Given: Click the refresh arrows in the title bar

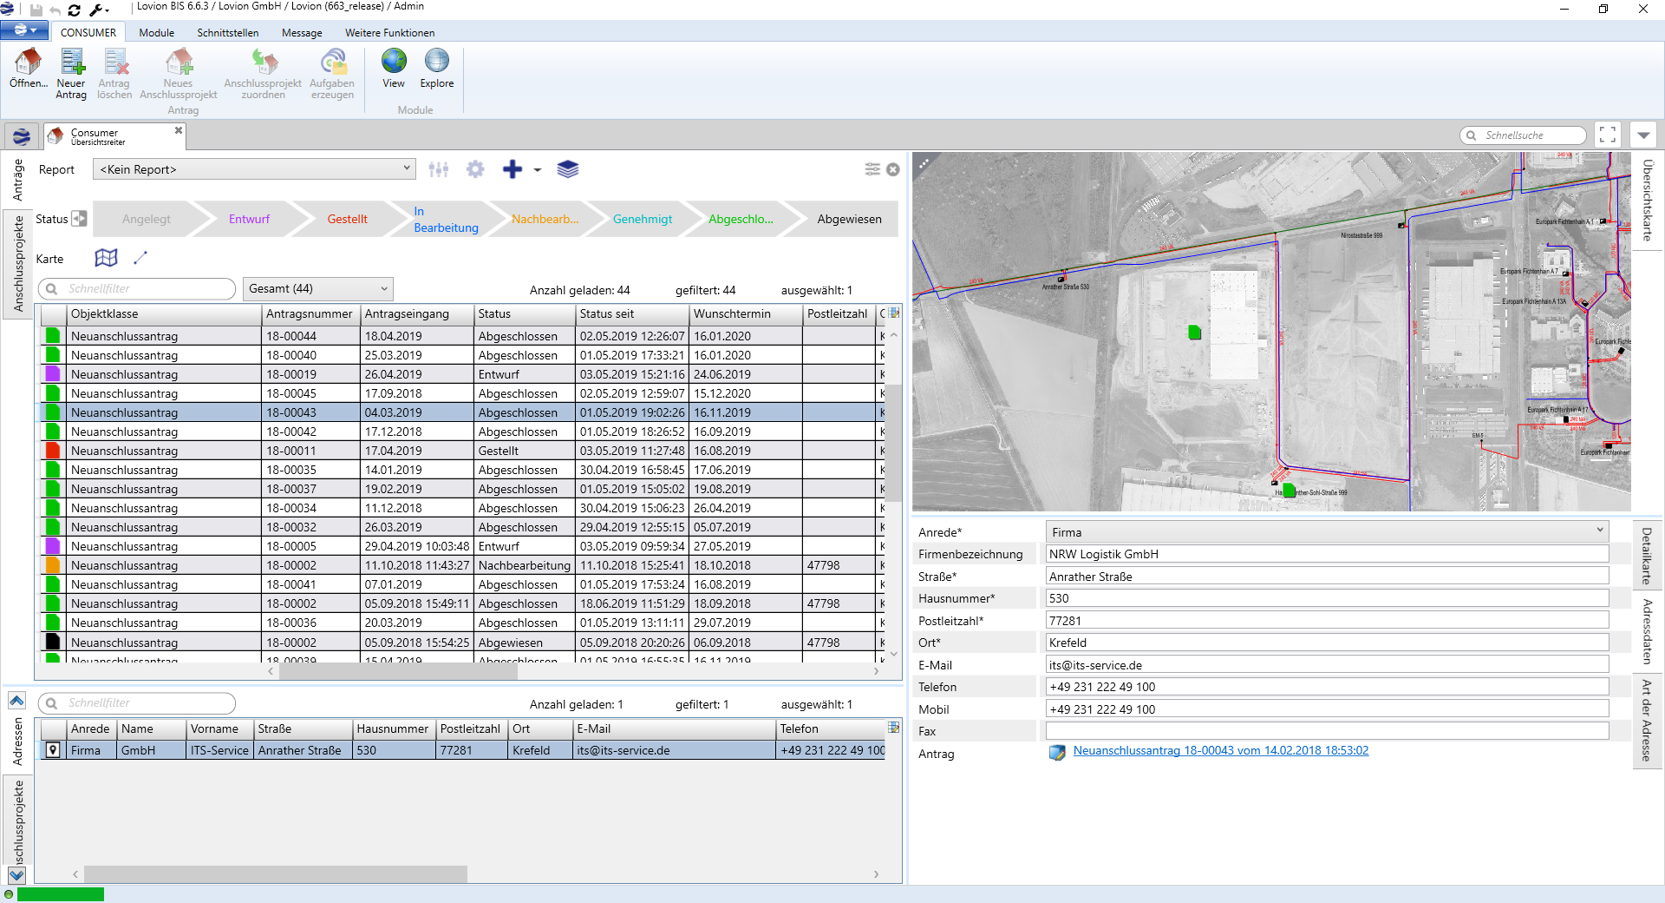Looking at the screenshot, I should click(74, 9).
